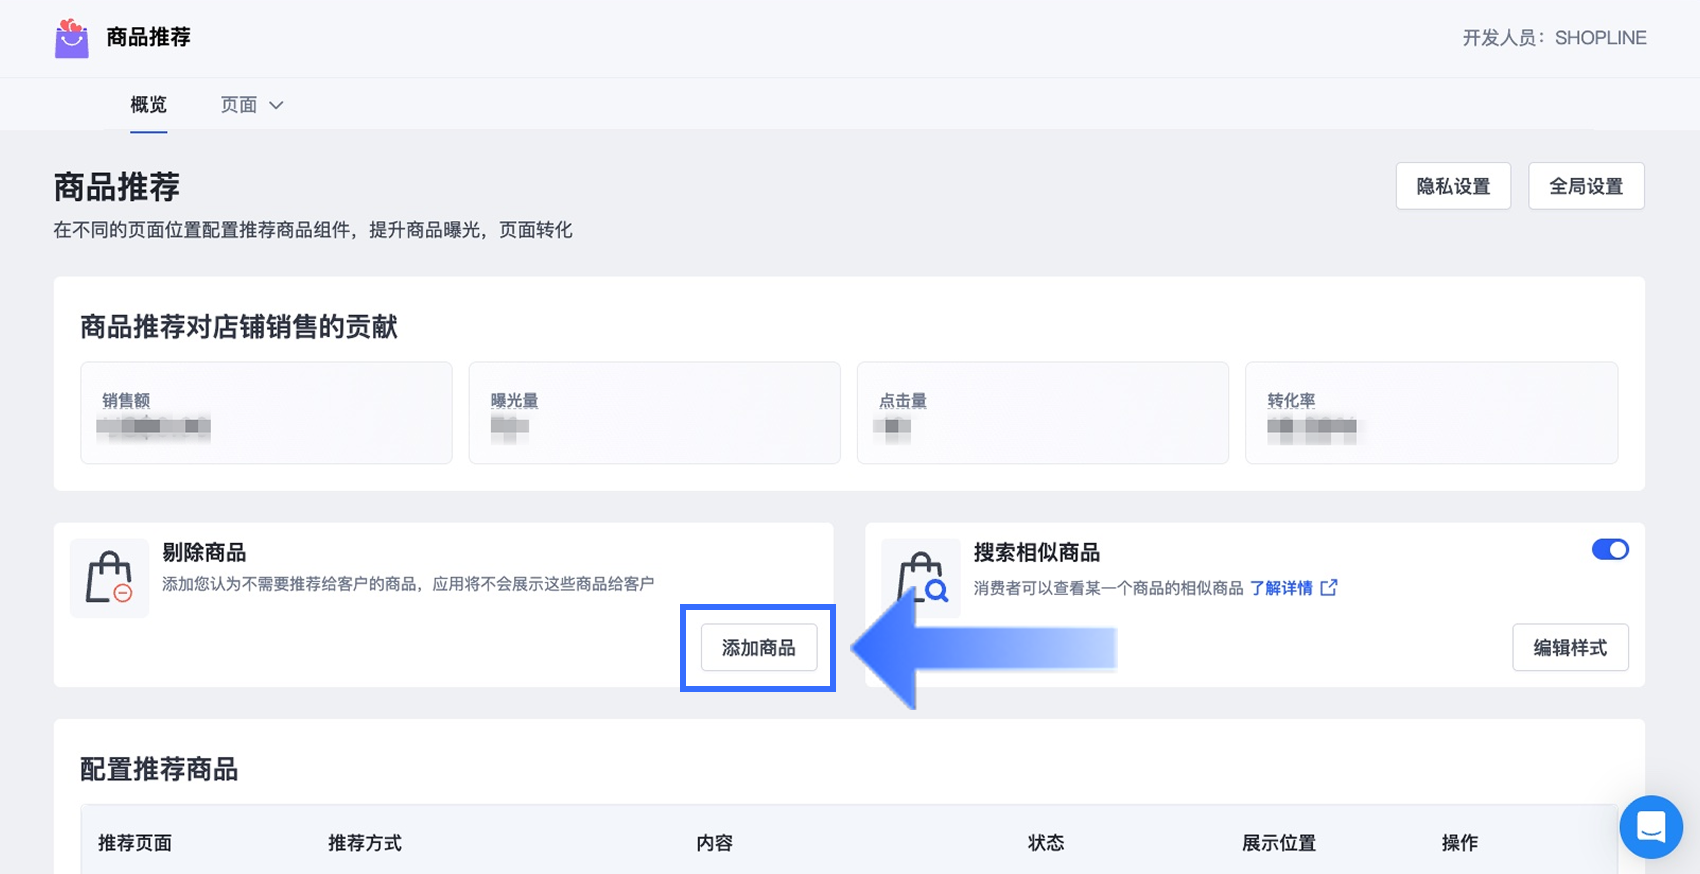Click the 展示位置 column header
Screen dimensions: 1700x874
[1279, 843]
